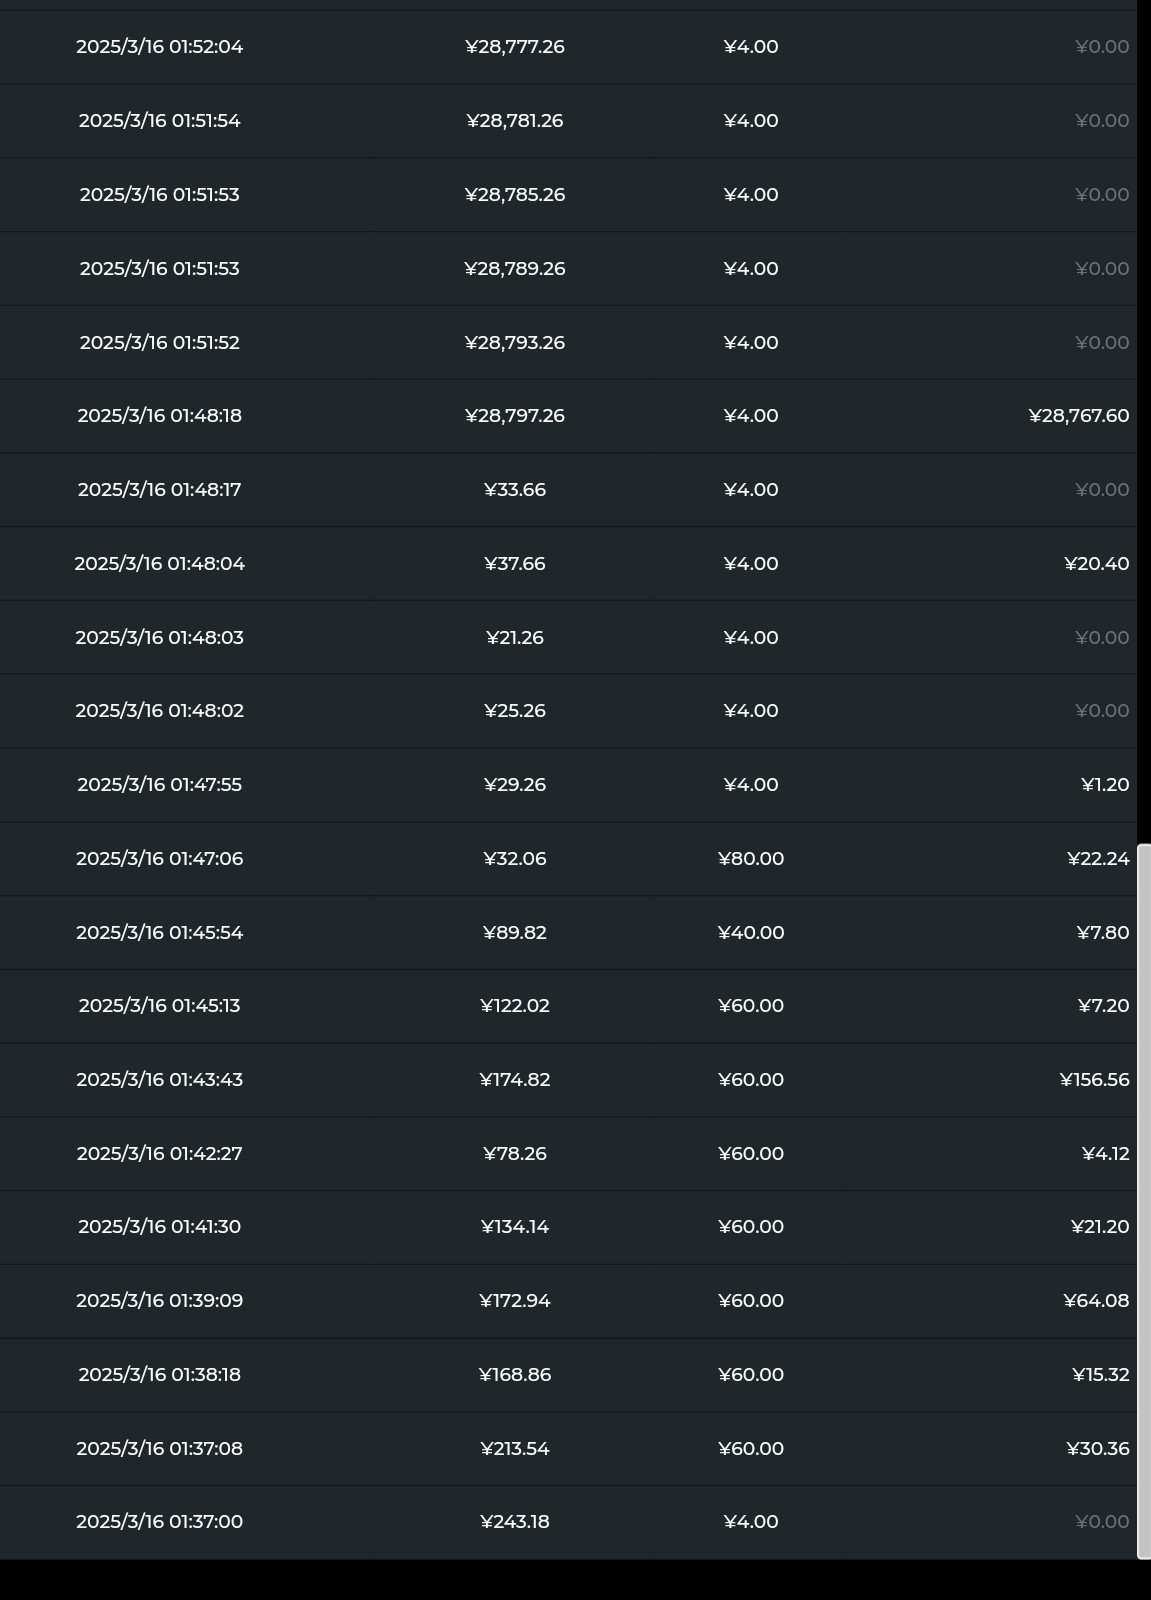Click the ¥20.40 payout value

[x=1096, y=564]
